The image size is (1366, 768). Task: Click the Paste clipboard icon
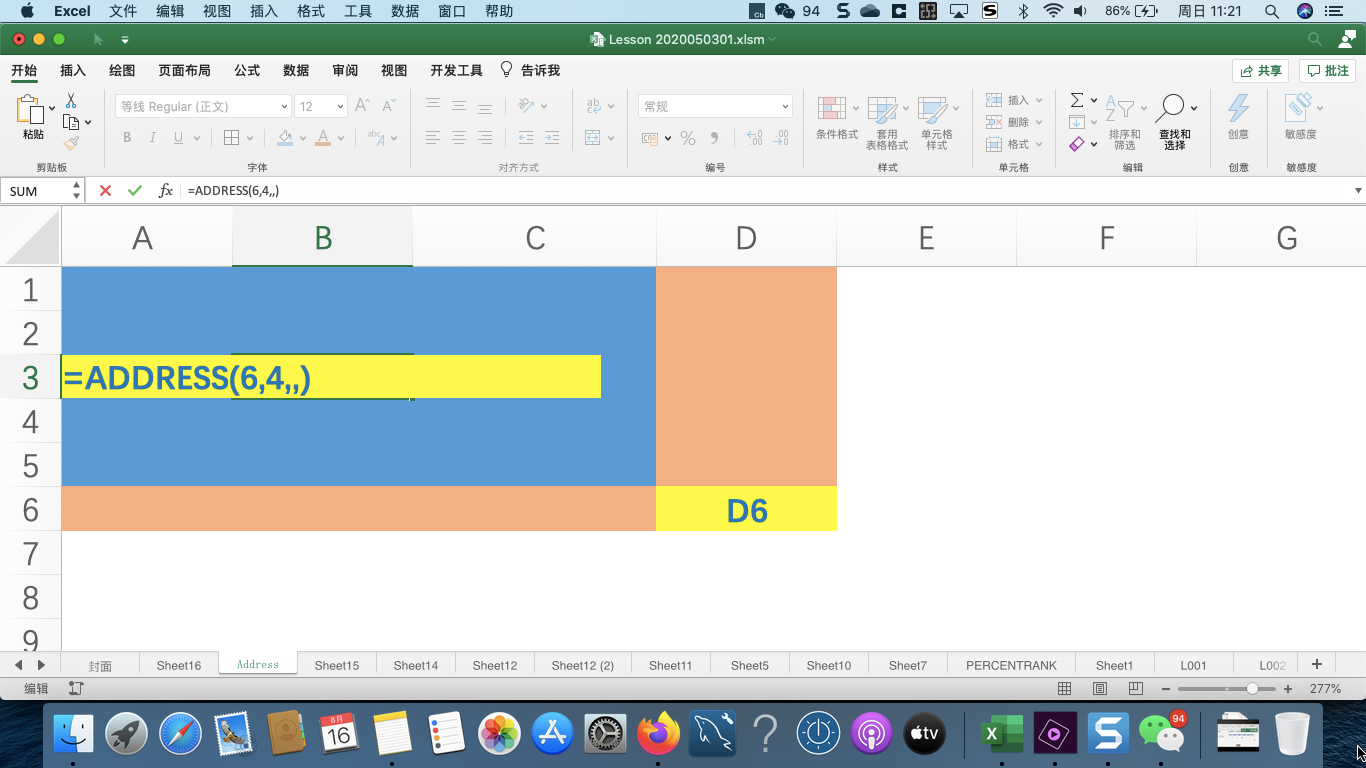click(x=31, y=111)
